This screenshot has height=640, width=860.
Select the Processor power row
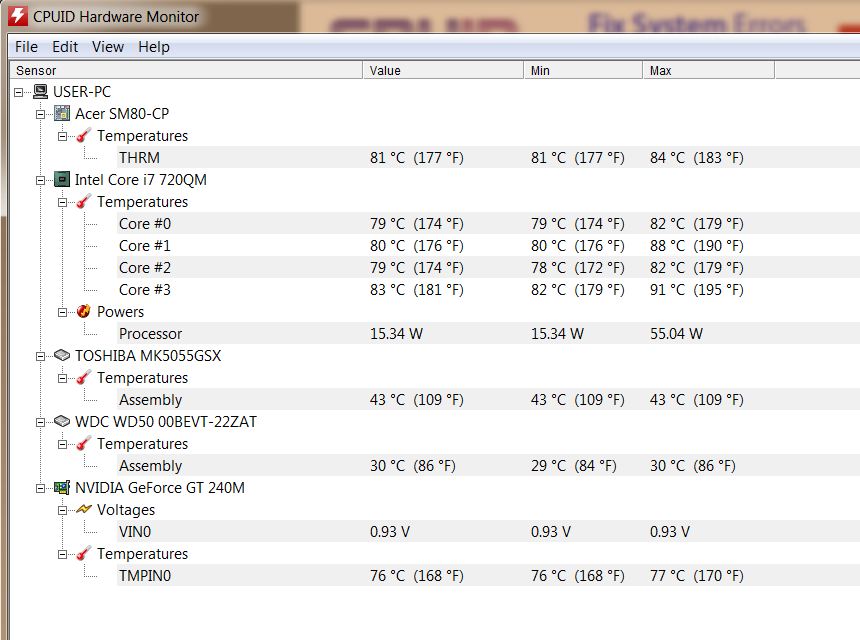[x=488, y=333]
